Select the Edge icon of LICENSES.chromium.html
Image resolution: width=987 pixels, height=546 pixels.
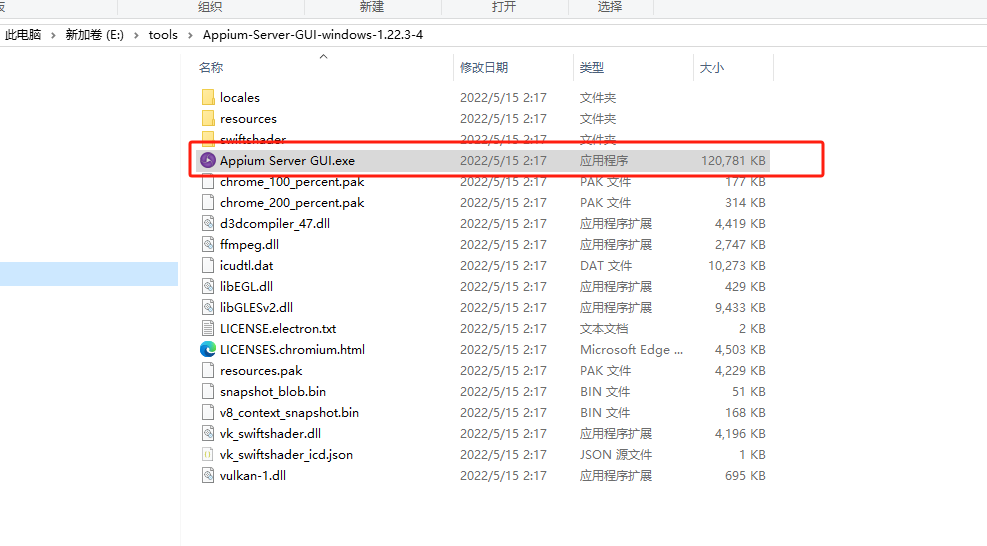(x=208, y=350)
